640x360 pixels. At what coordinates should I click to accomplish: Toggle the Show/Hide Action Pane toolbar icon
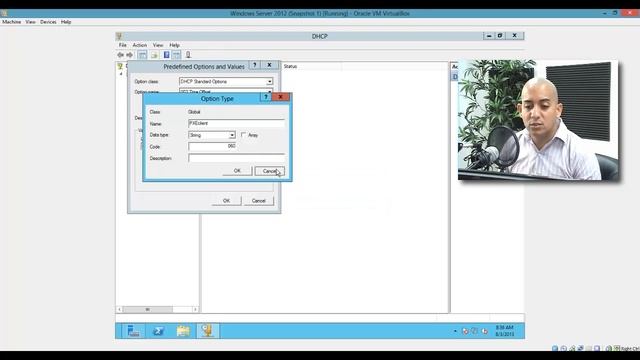(176, 55)
